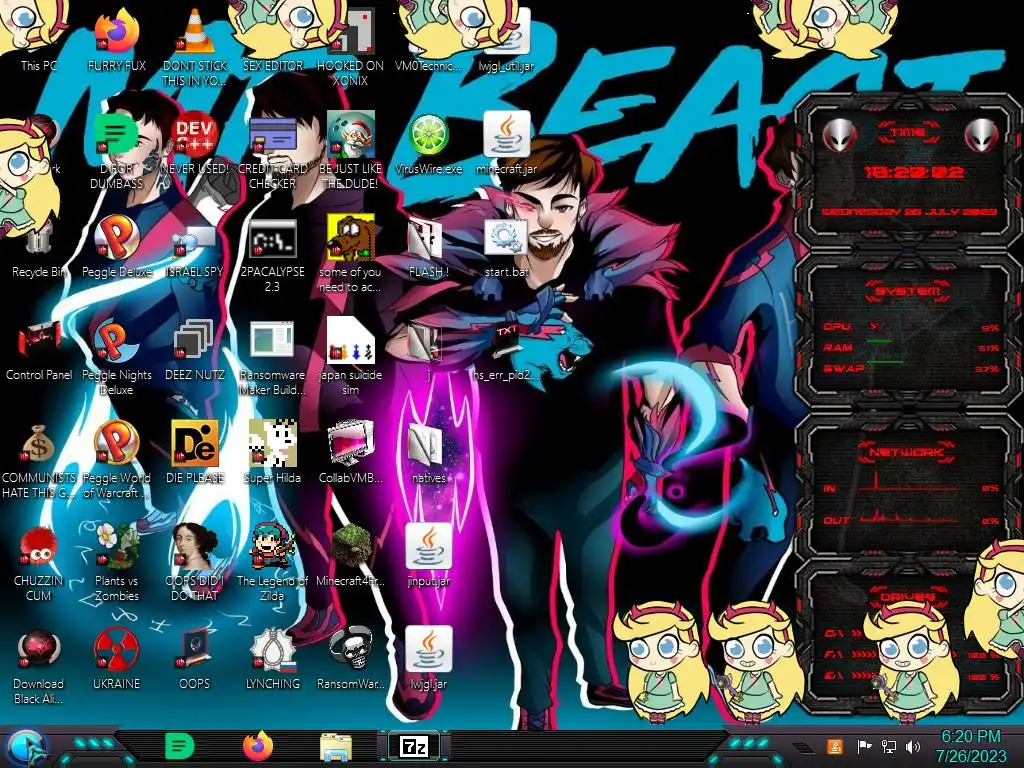Open the Recycle Bin
Viewport: 1024px width, 768px height.
pos(38,251)
